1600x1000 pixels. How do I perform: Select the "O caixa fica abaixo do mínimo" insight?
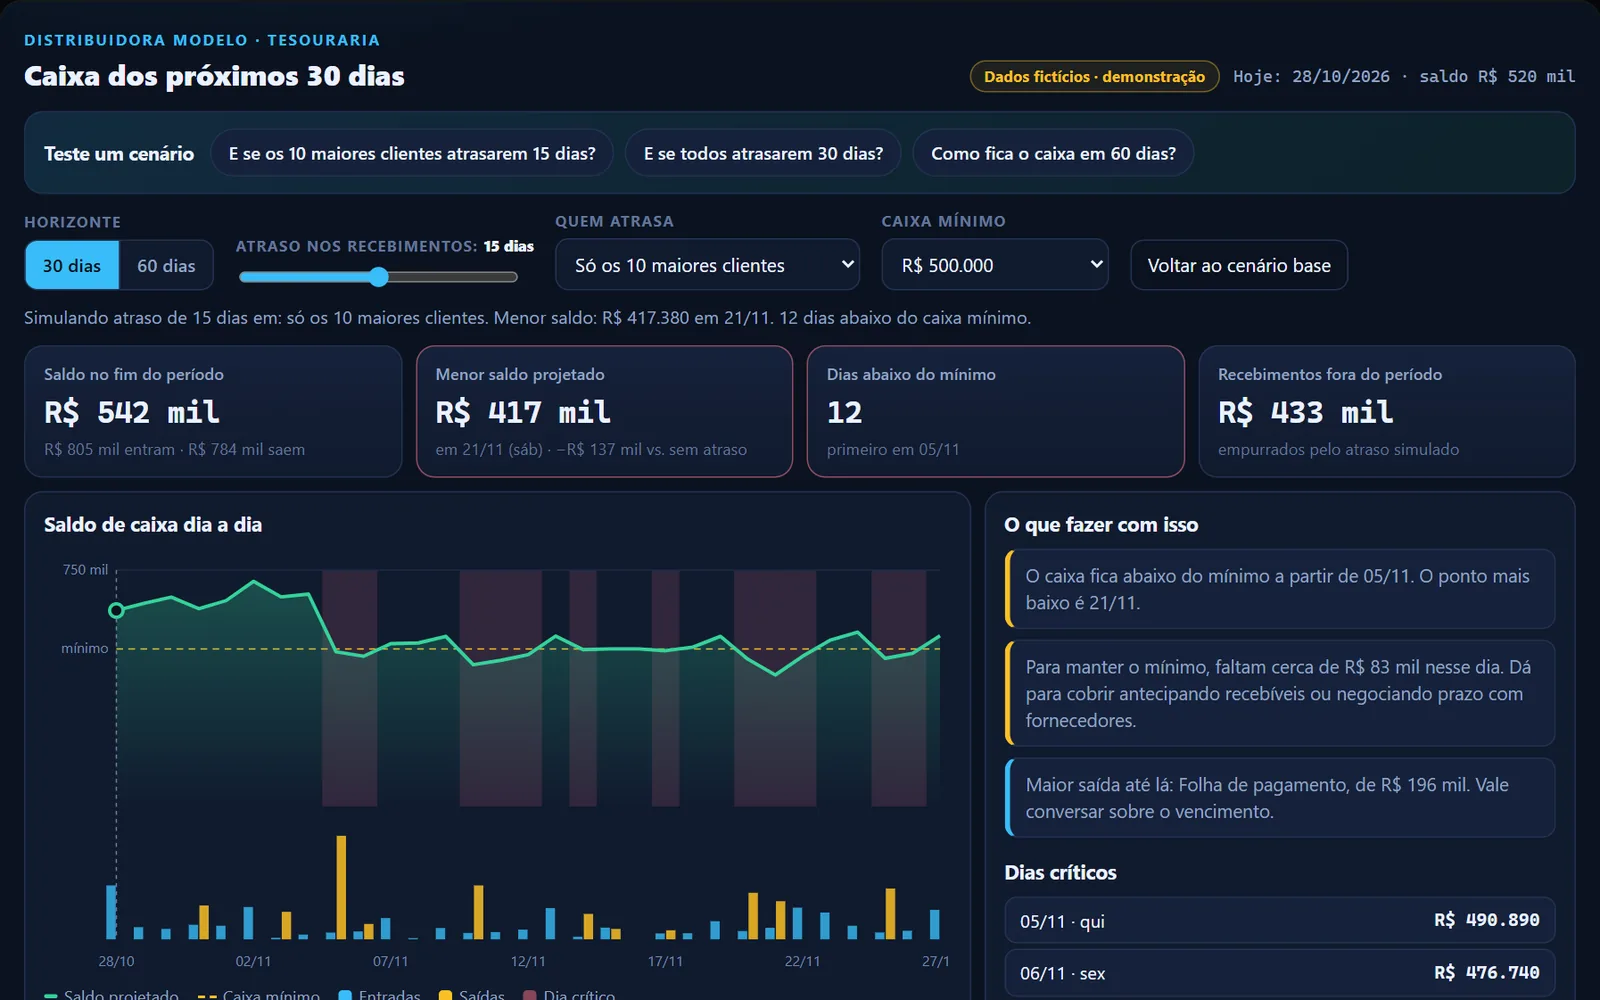pyautogui.click(x=1280, y=589)
